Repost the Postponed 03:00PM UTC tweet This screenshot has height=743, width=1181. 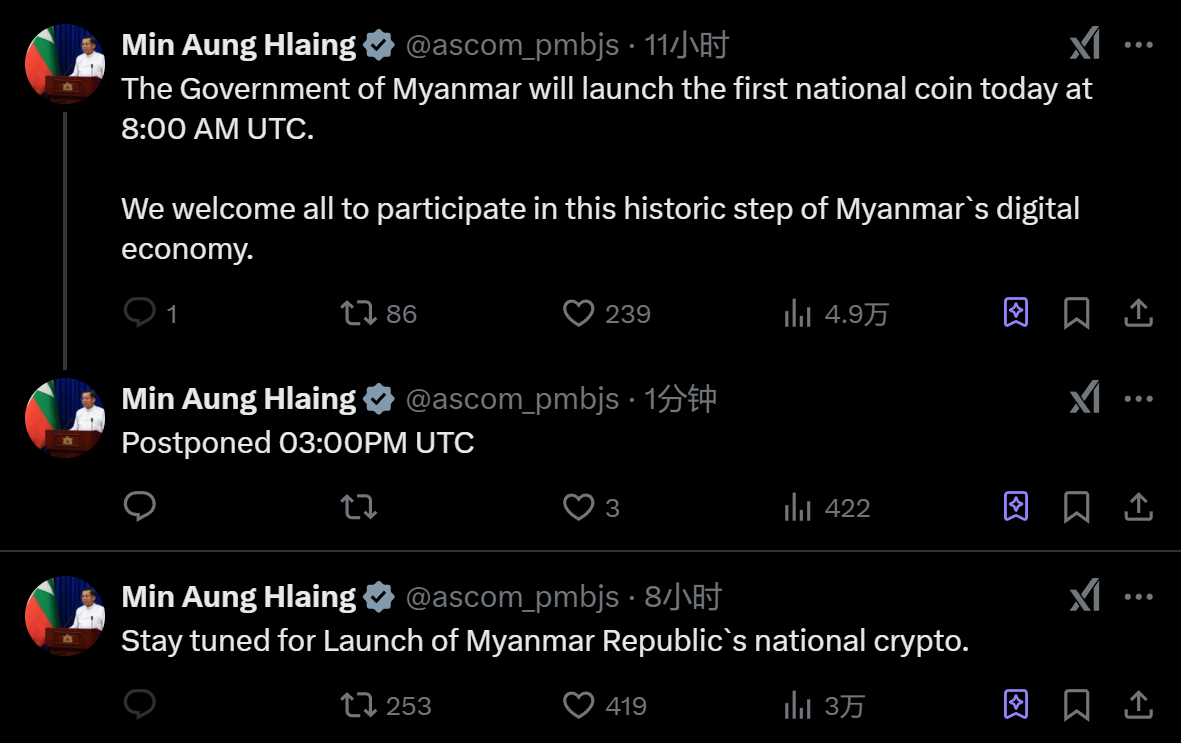pos(359,508)
